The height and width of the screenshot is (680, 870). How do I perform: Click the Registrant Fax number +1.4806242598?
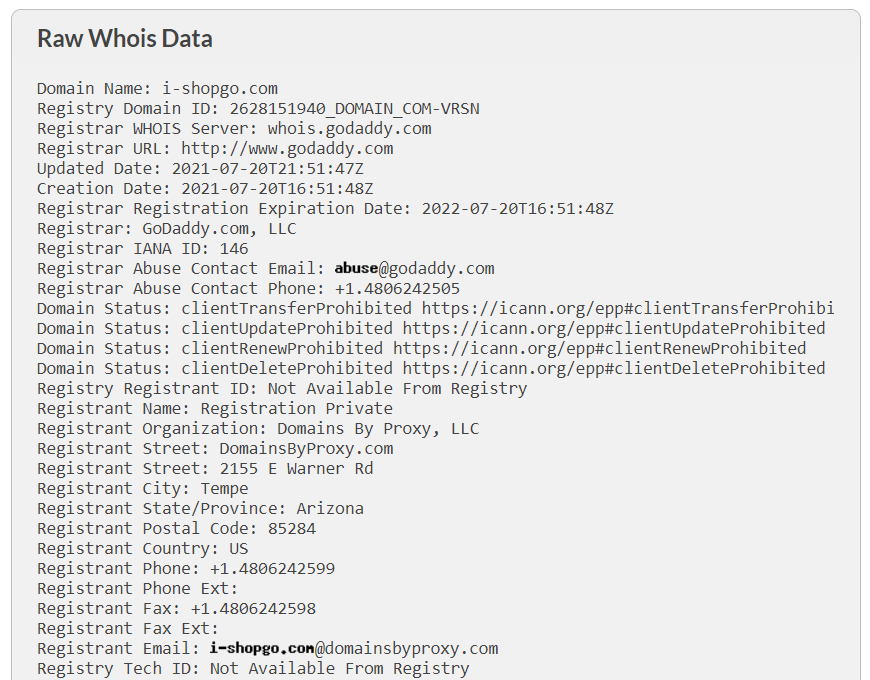[253, 608]
